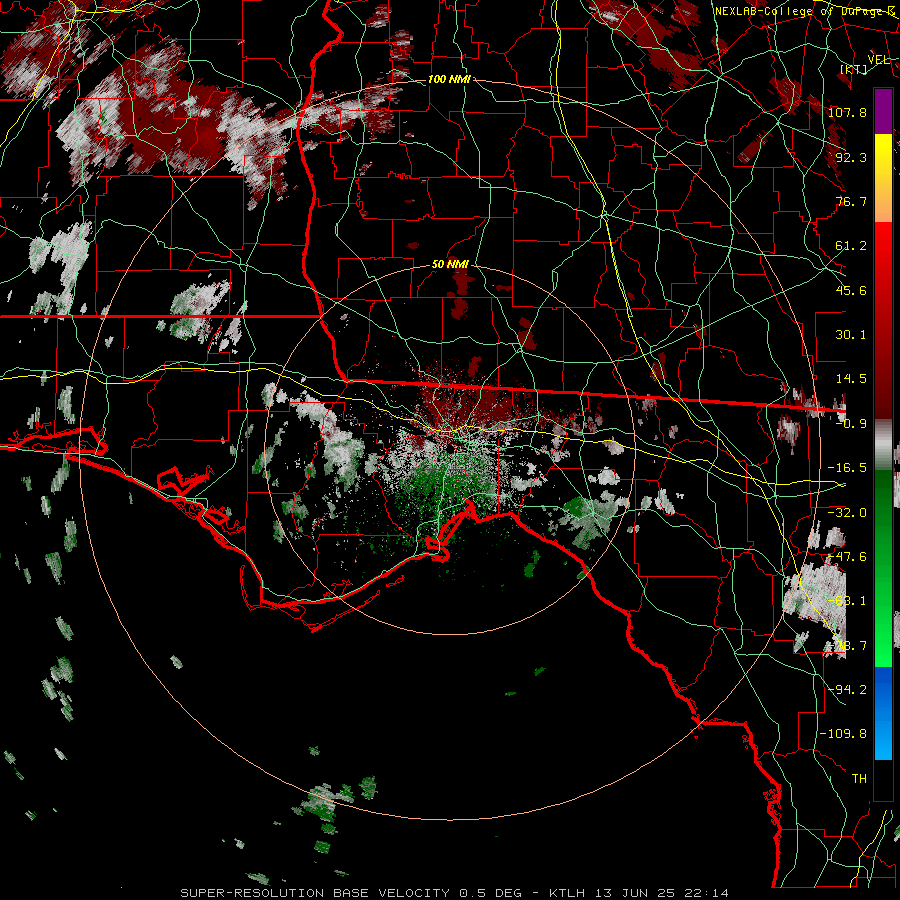The height and width of the screenshot is (900, 900).
Task: Click the "VEL" legend heading
Action: click(878, 59)
